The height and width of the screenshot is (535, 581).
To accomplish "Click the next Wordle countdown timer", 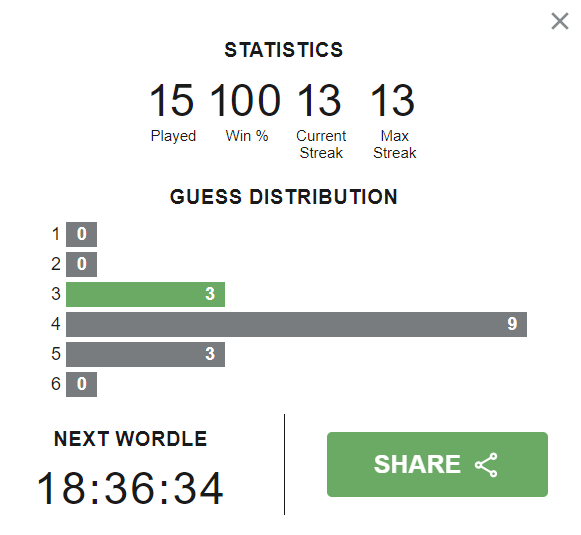I will 130,488.
